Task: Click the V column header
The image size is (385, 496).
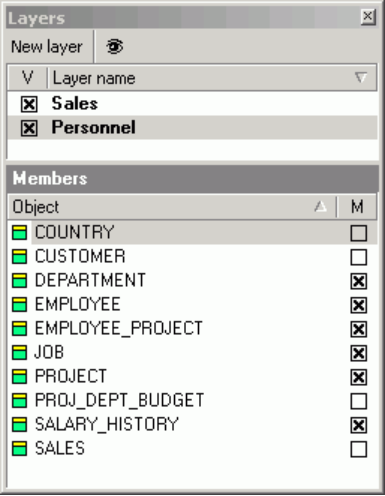Action: coord(27,78)
